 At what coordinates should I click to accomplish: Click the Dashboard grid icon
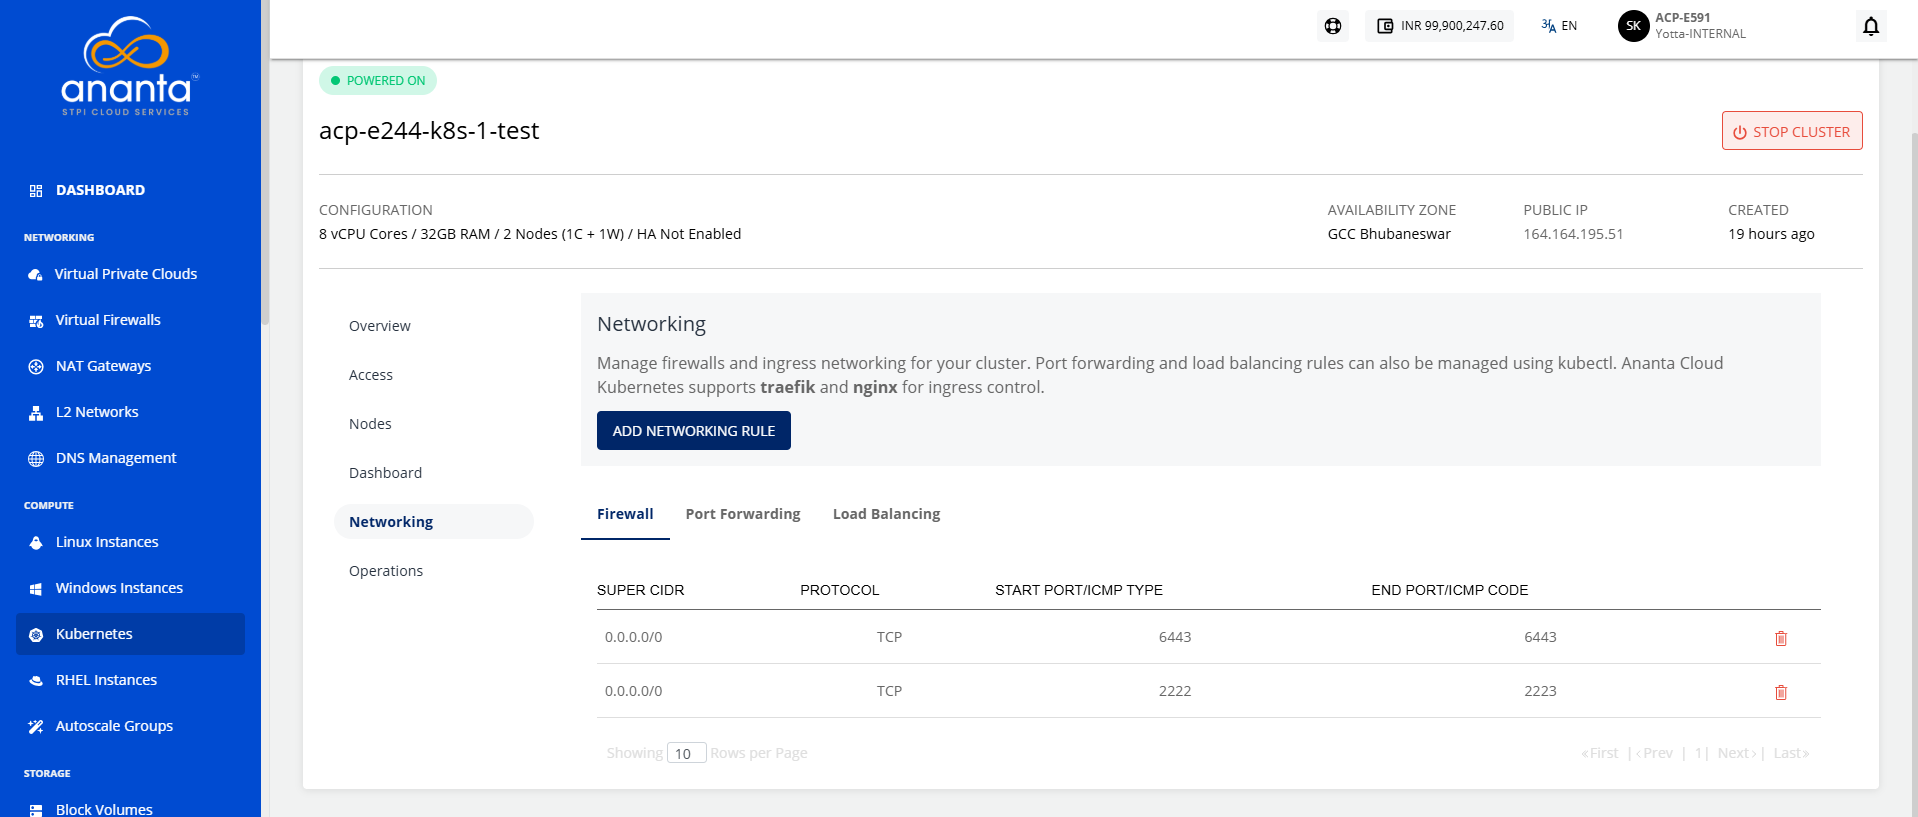click(x=36, y=191)
